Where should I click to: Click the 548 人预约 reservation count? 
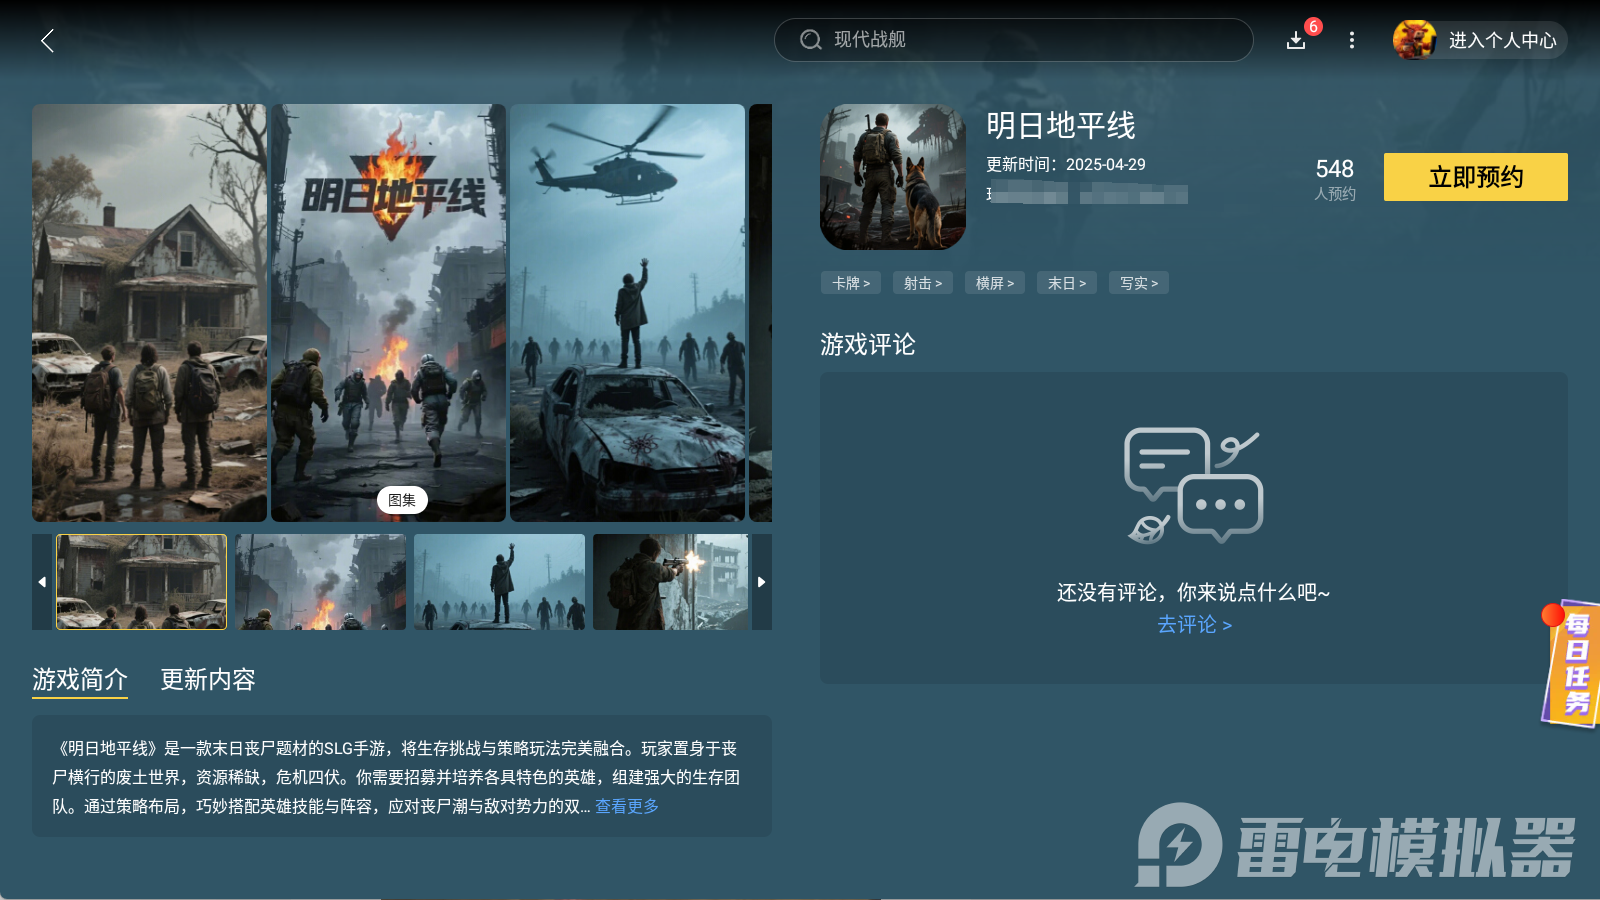click(1335, 179)
